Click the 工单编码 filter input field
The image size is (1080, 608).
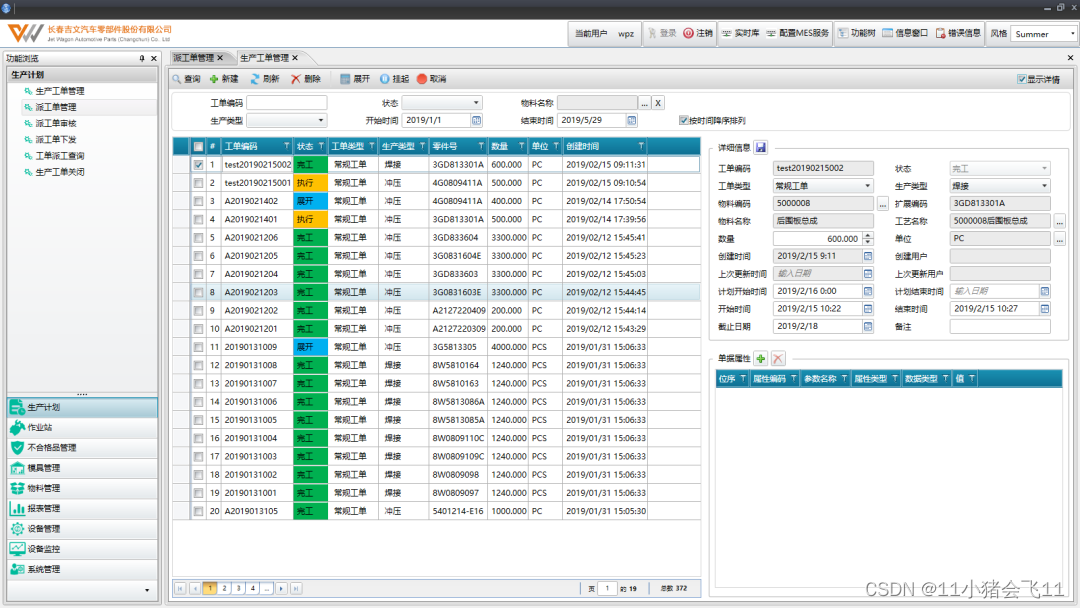pyautogui.click(x=287, y=103)
